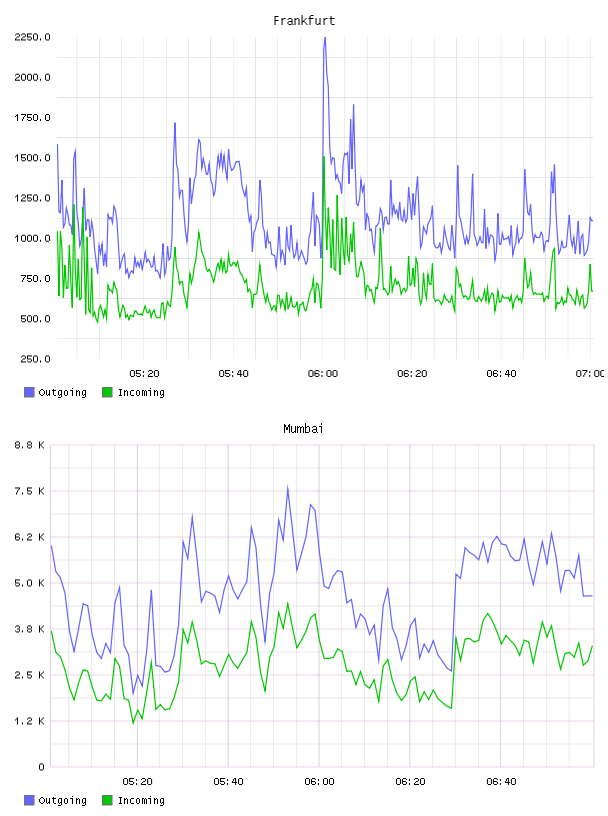Viewport: 608px width, 816px height.
Task: Click the 7.5 K axis label in Mumbai chart
Action: [29, 491]
